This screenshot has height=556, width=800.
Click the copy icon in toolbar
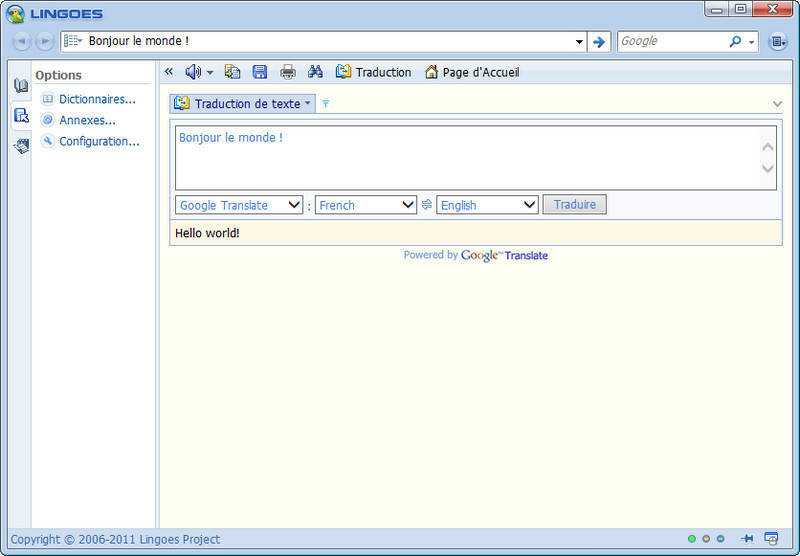(x=232, y=72)
